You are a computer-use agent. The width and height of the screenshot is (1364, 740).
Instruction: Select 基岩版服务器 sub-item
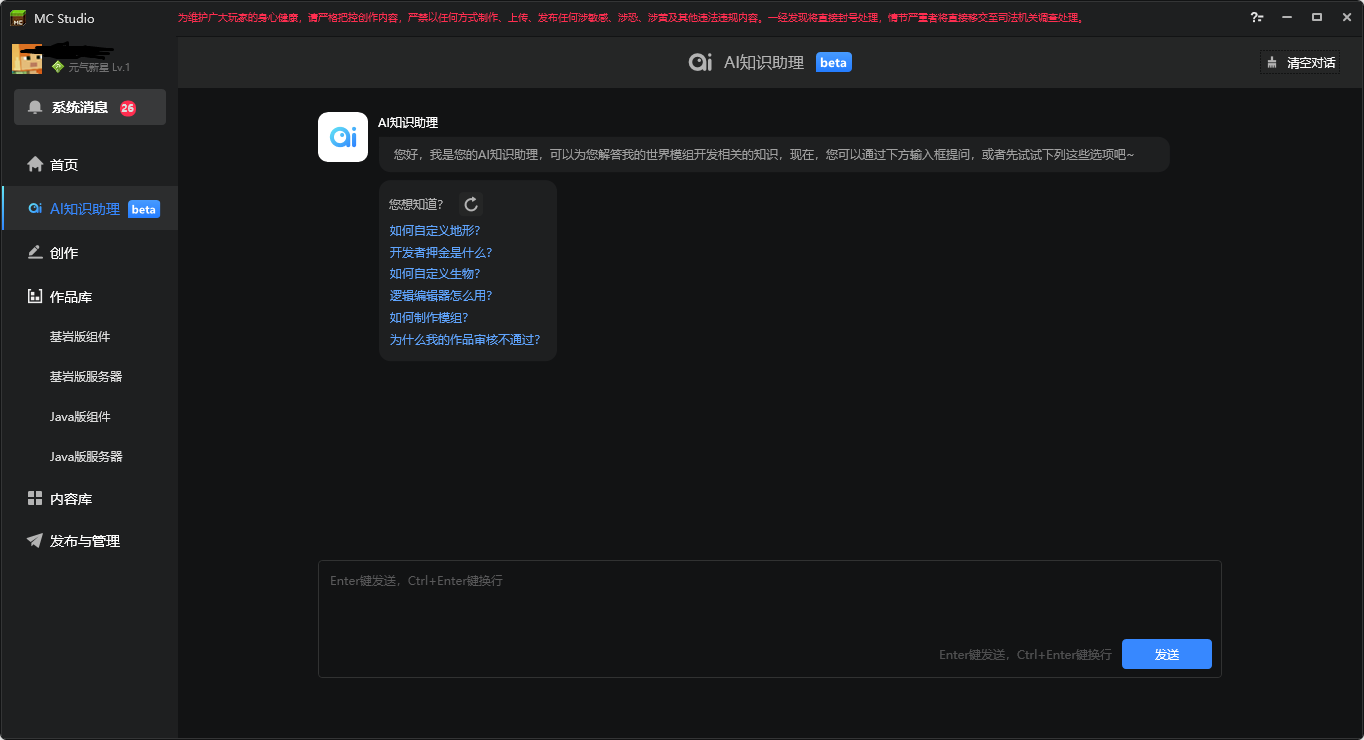[x=86, y=377]
